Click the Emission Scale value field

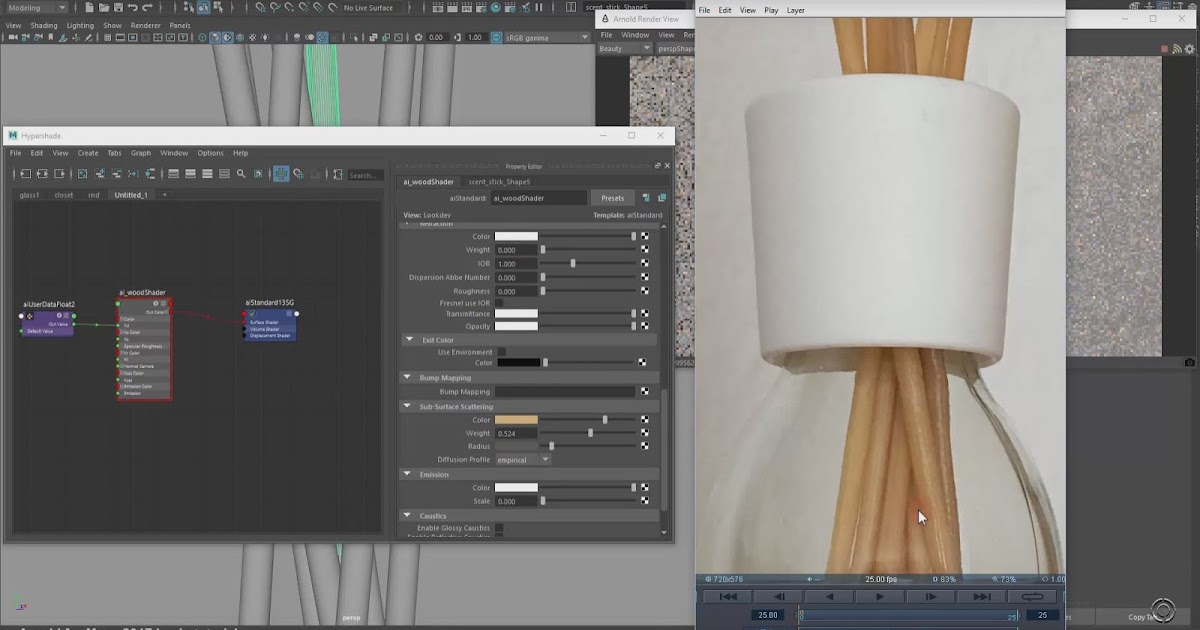pyautogui.click(x=516, y=501)
